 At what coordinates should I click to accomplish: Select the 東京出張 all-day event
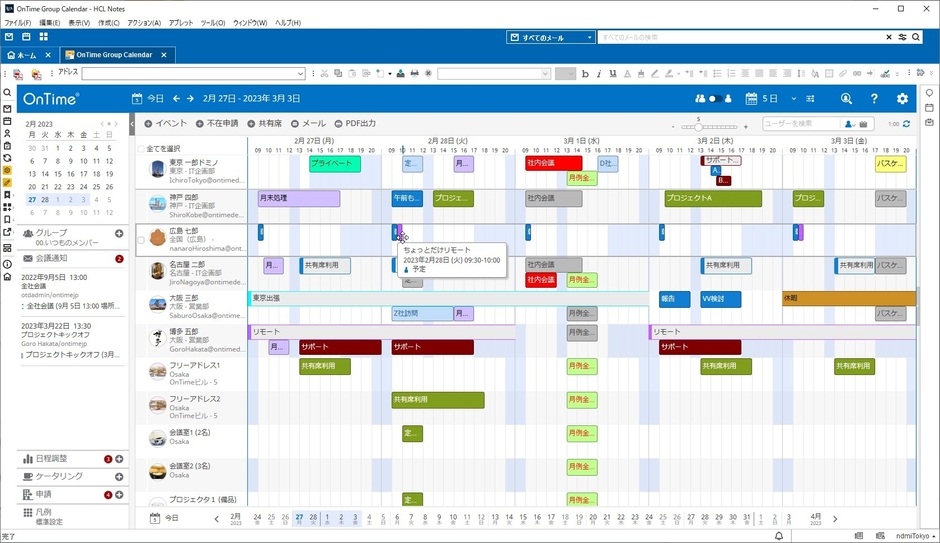pos(448,298)
